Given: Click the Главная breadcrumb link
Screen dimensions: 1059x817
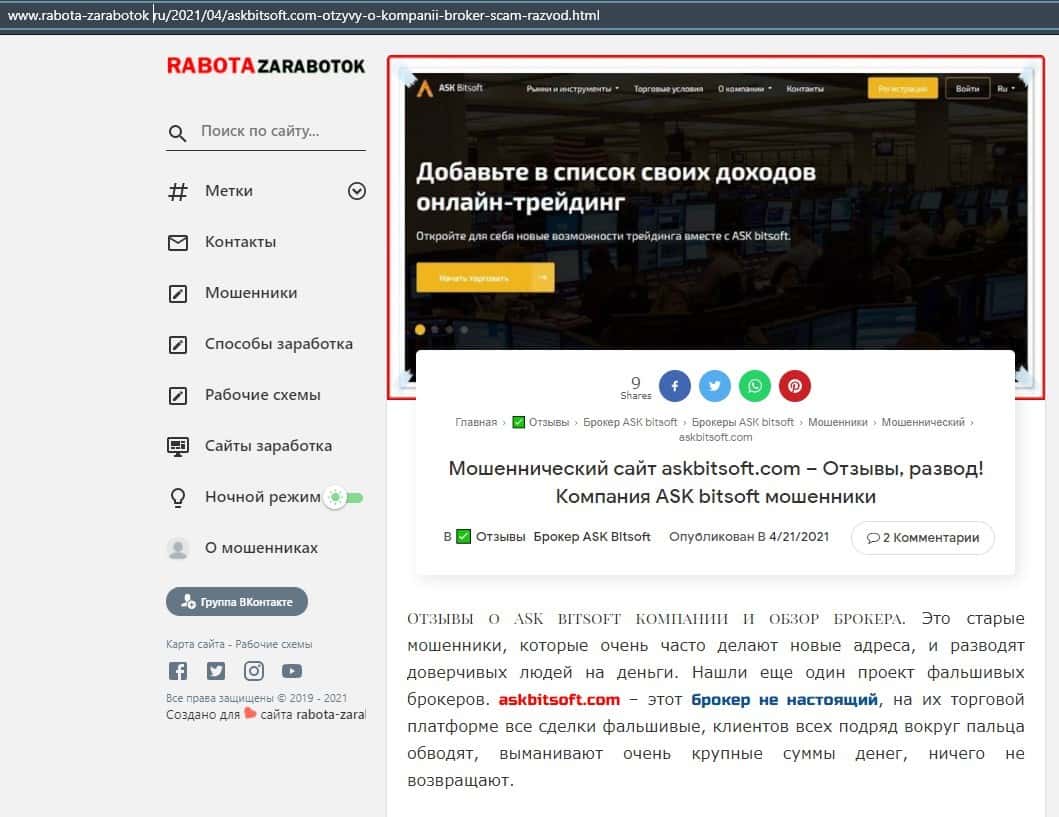Looking at the screenshot, I should [x=476, y=422].
